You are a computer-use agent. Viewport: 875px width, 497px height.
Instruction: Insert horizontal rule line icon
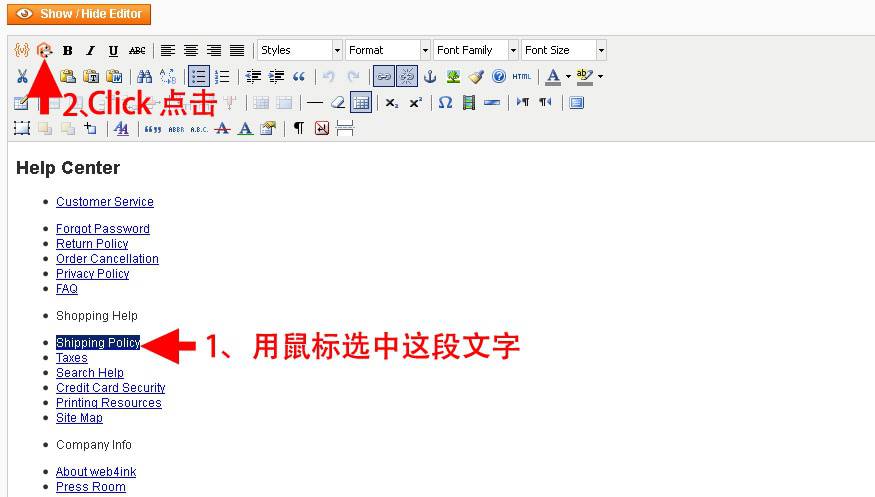[315, 103]
